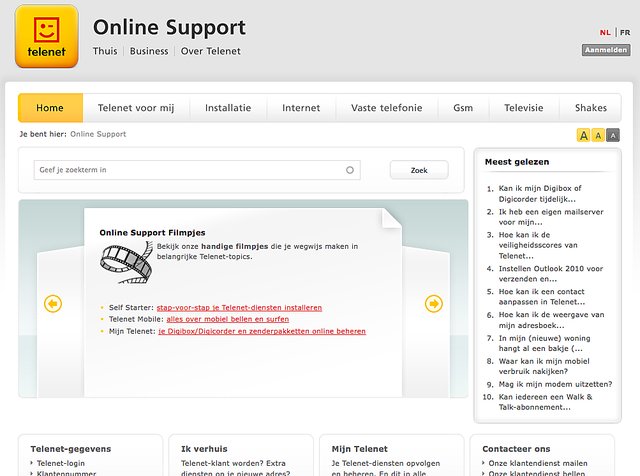Open 'Hoe kan ik de veiligheidsscores' article
This screenshot has width=640, height=476.
coord(538,245)
